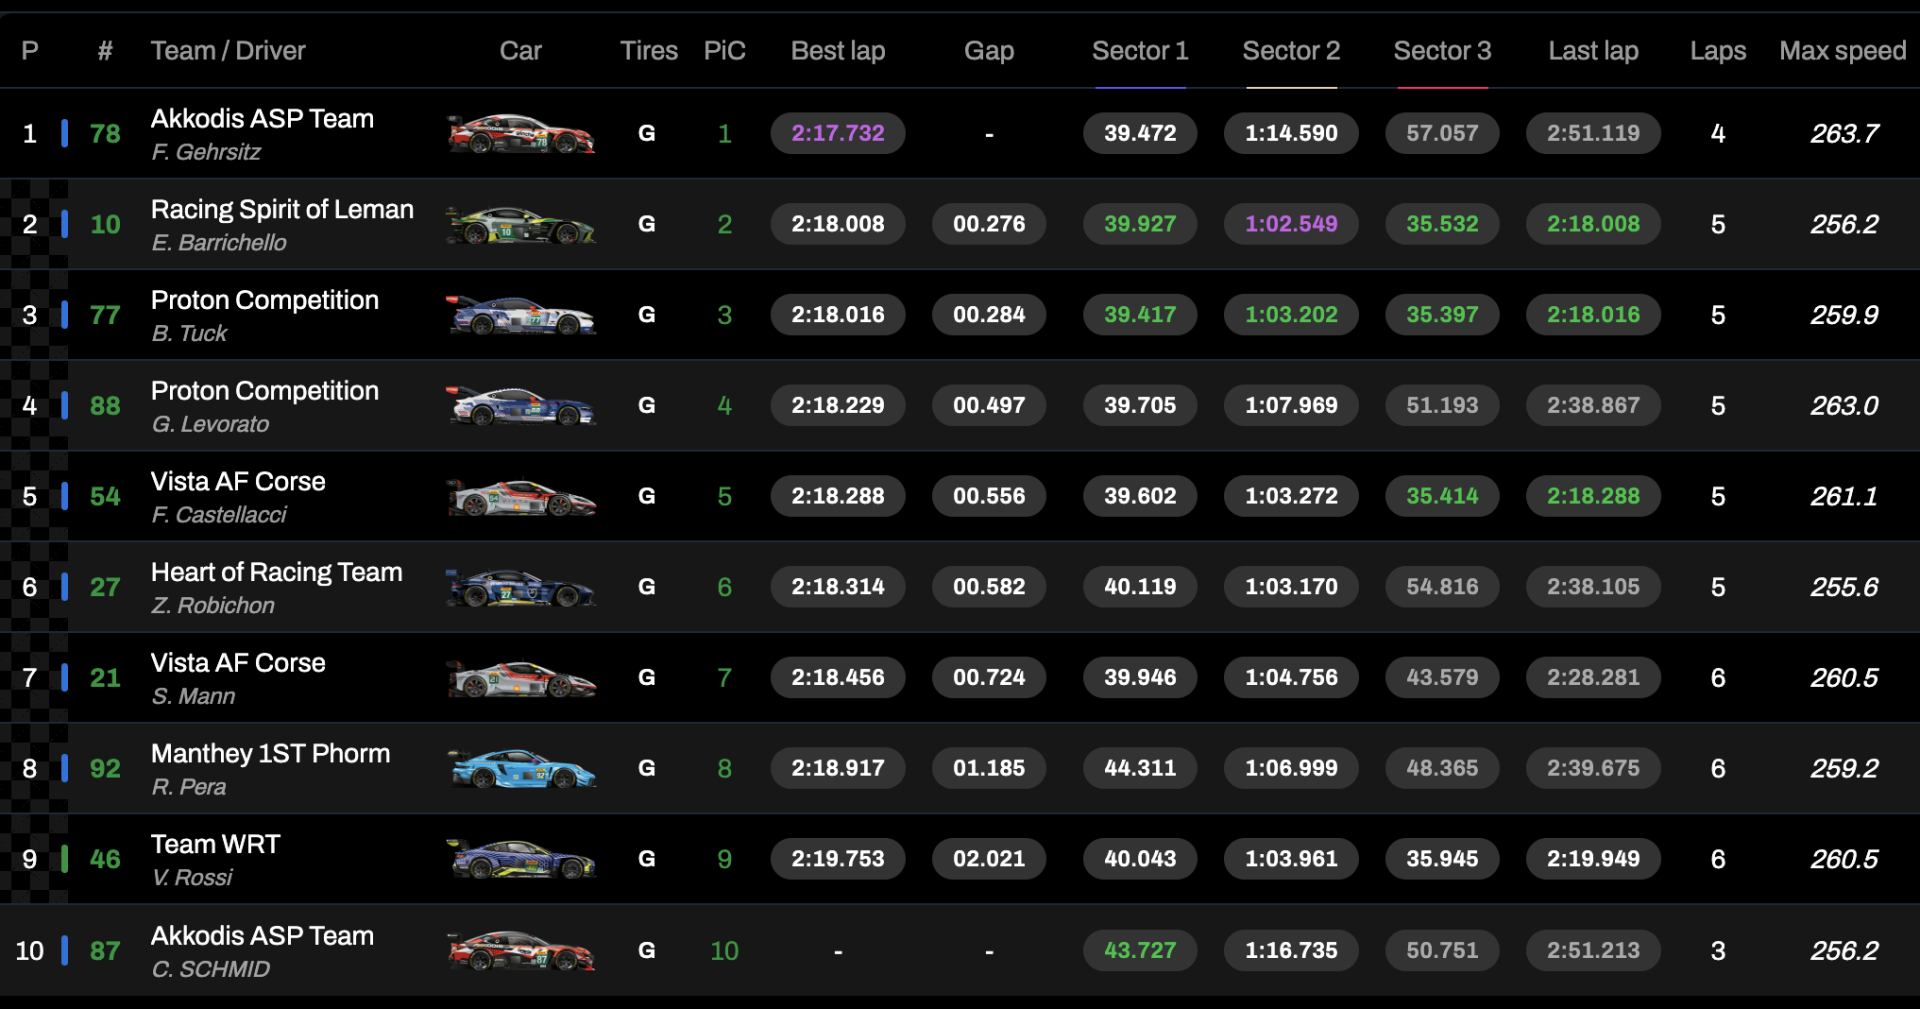Click the Sector 3 time 57.057

coord(1442,133)
